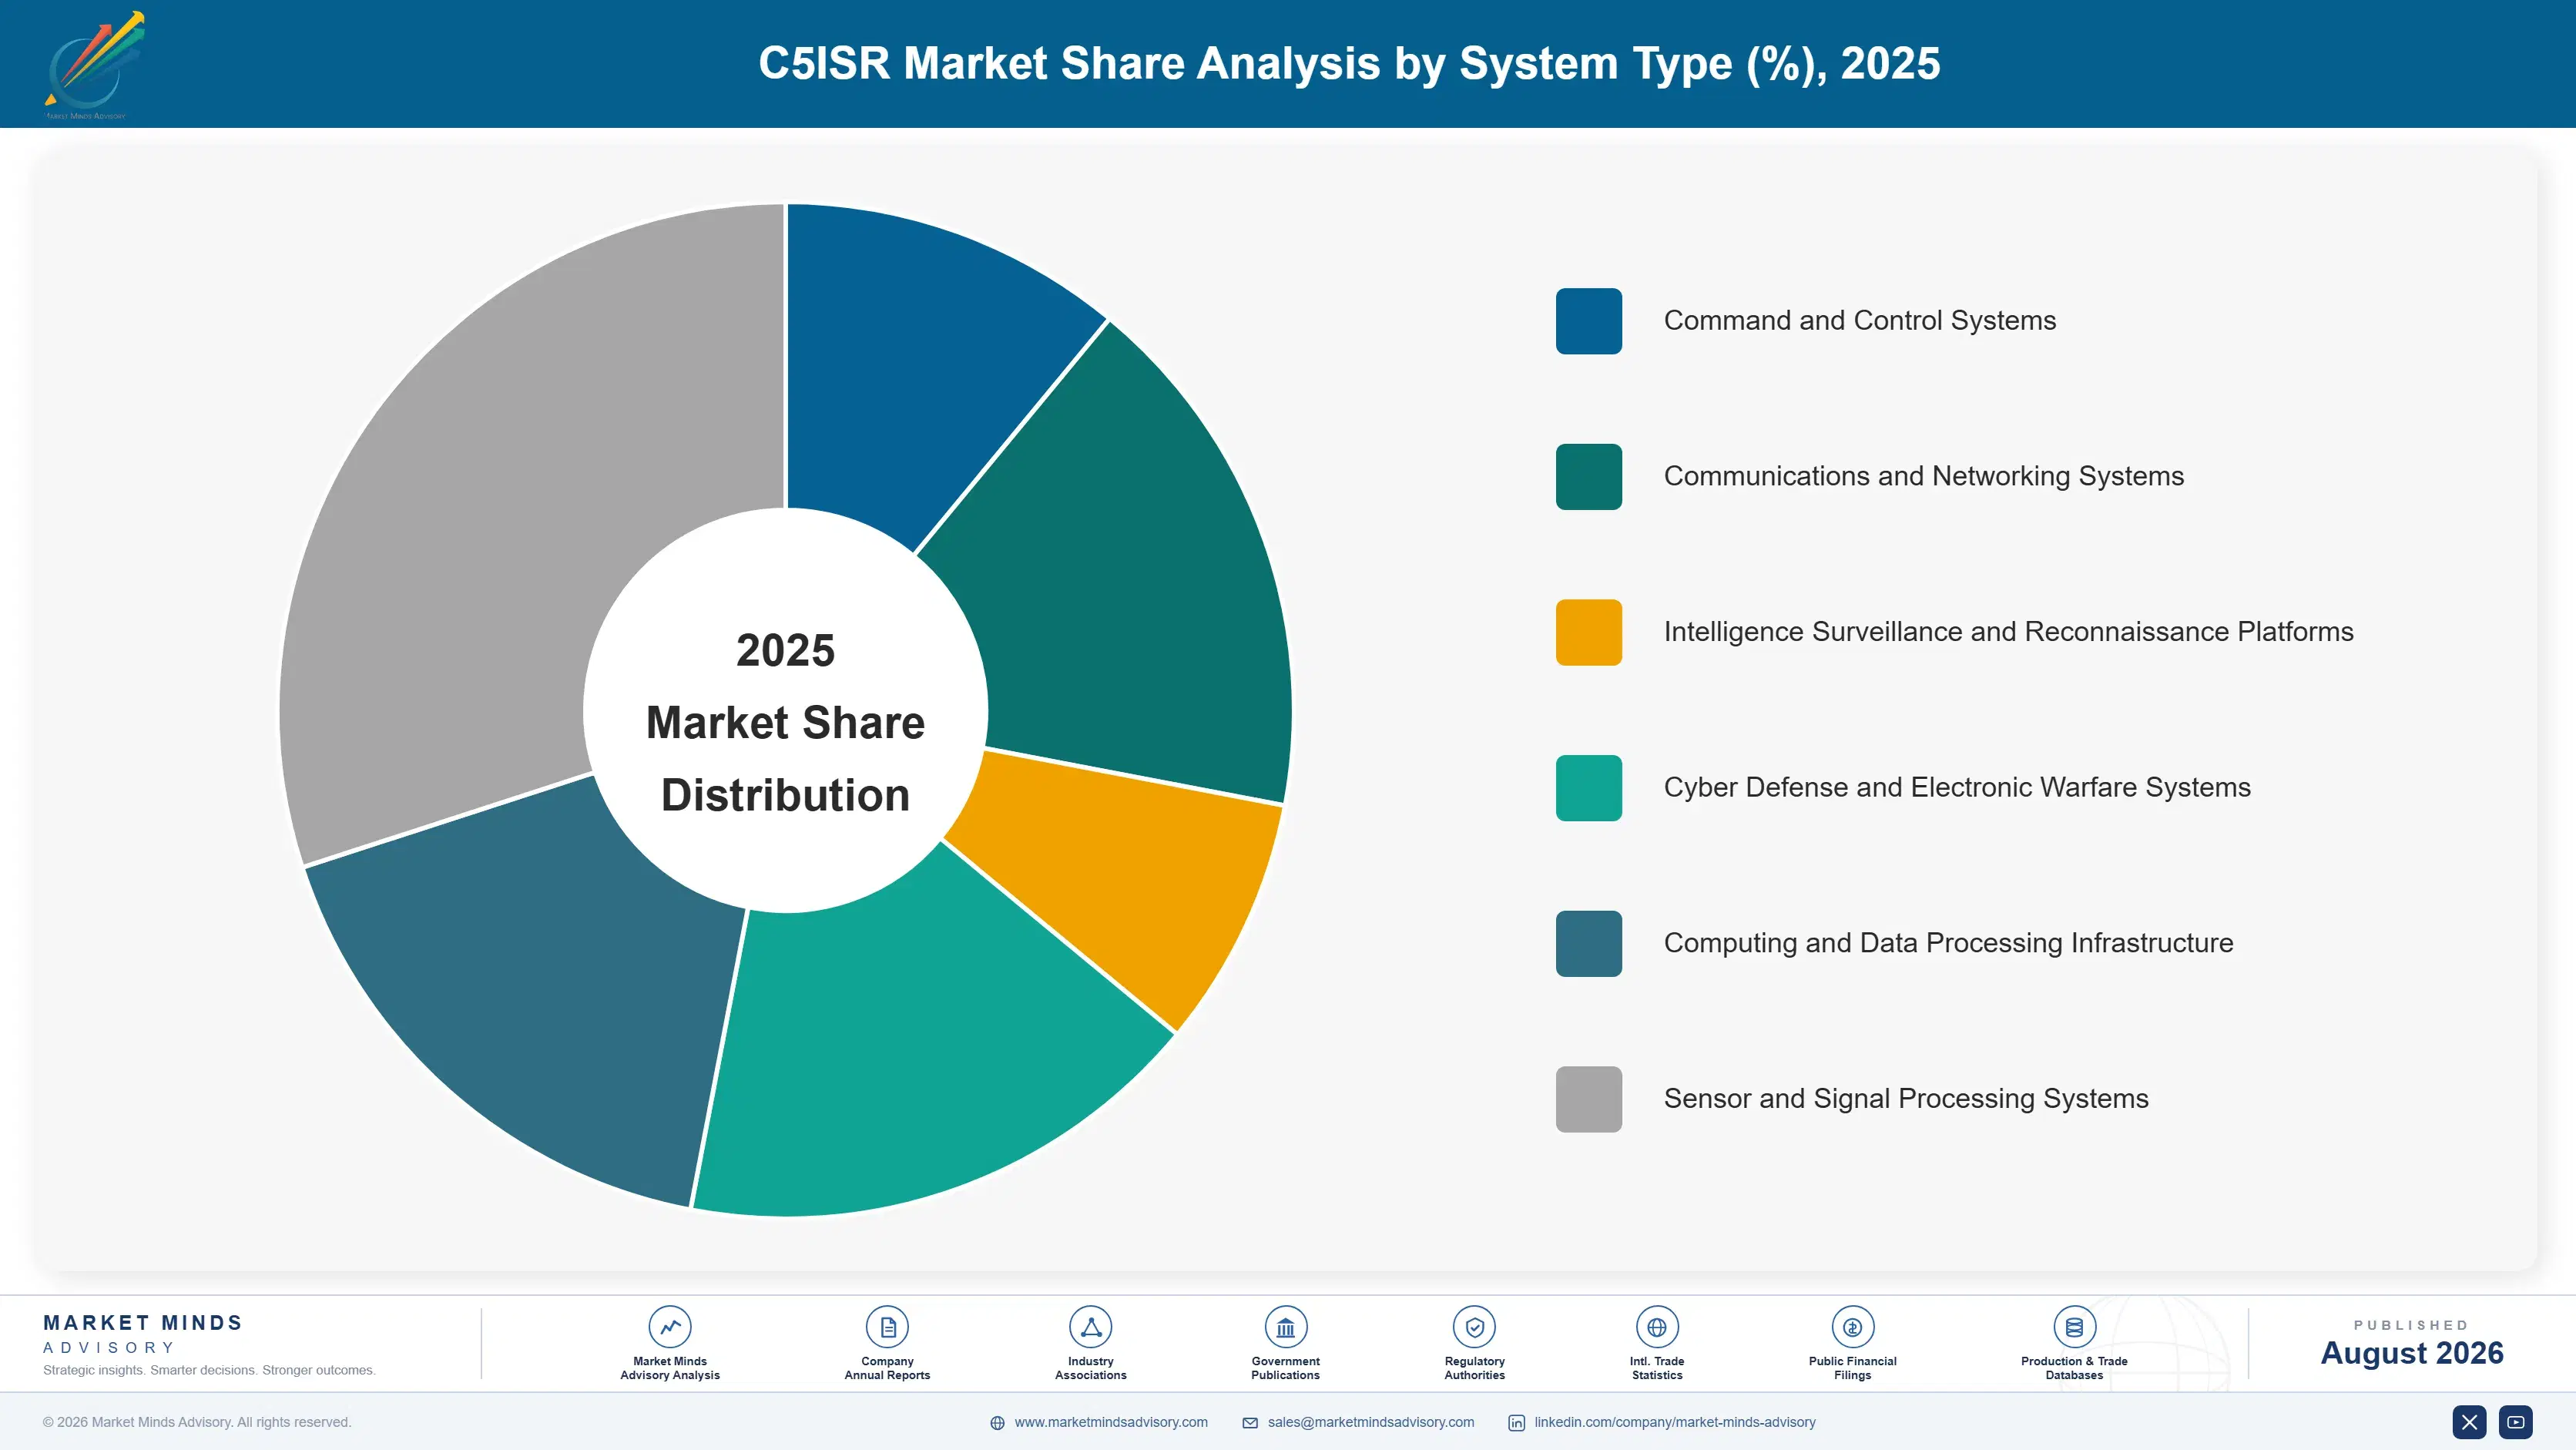The width and height of the screenshot is (2576, 1450).
Task: Click the 'August 2026' published date
Action: (x=2411, y=1353)
